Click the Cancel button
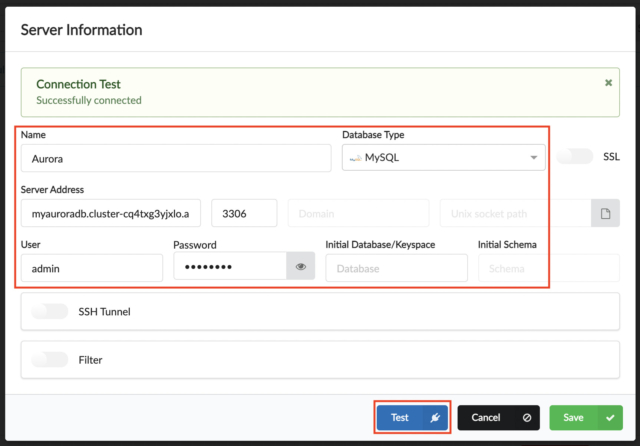The image size is (640, 446). point(498,417)
